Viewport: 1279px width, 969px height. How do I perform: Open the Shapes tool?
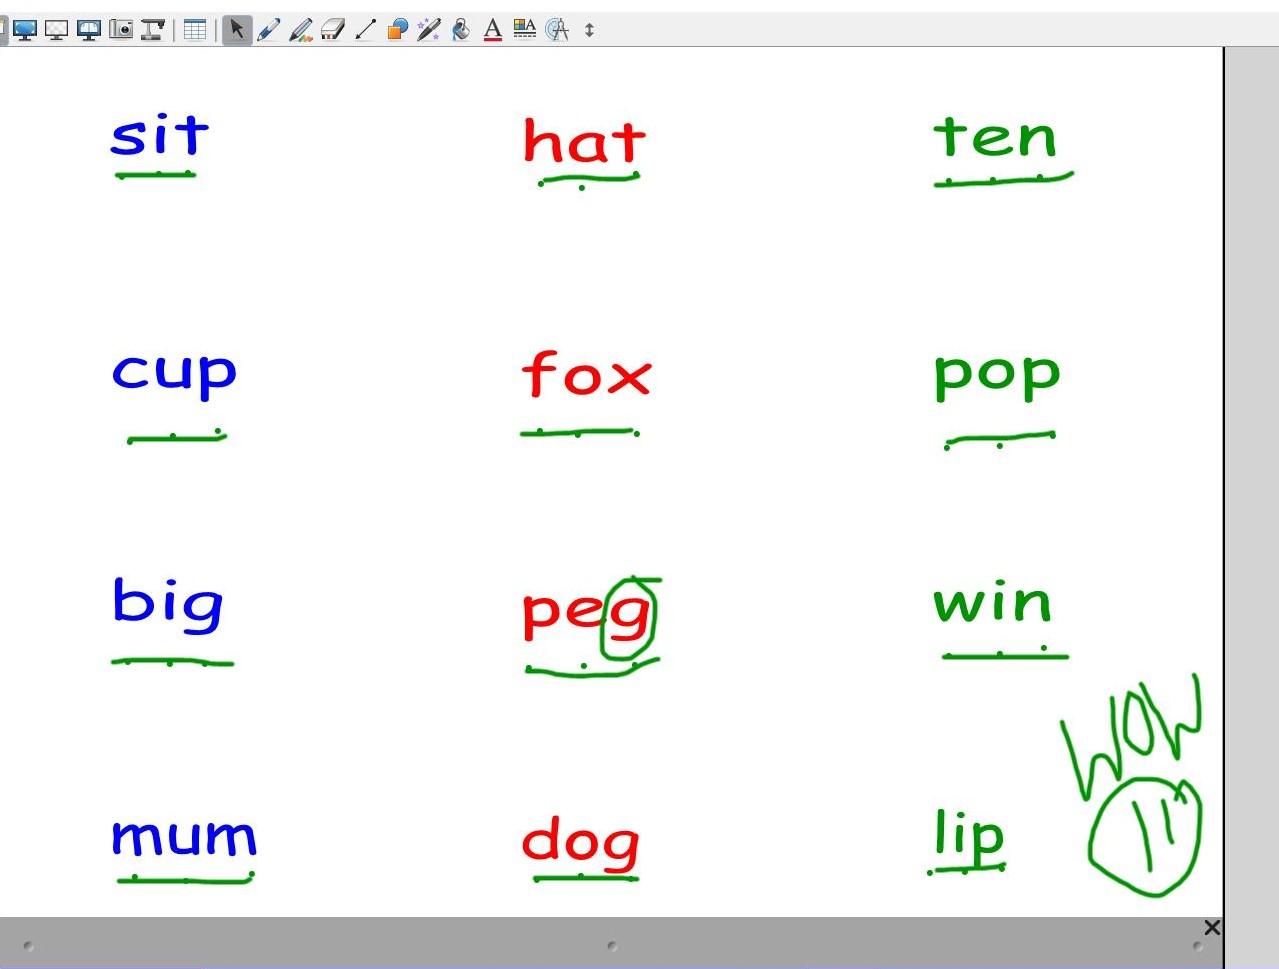click(x=397, y=30)
